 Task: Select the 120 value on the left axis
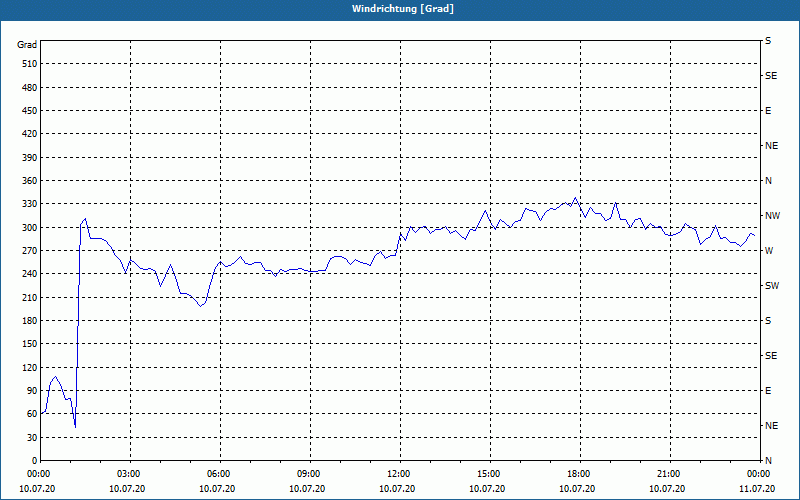click(30, 367)
